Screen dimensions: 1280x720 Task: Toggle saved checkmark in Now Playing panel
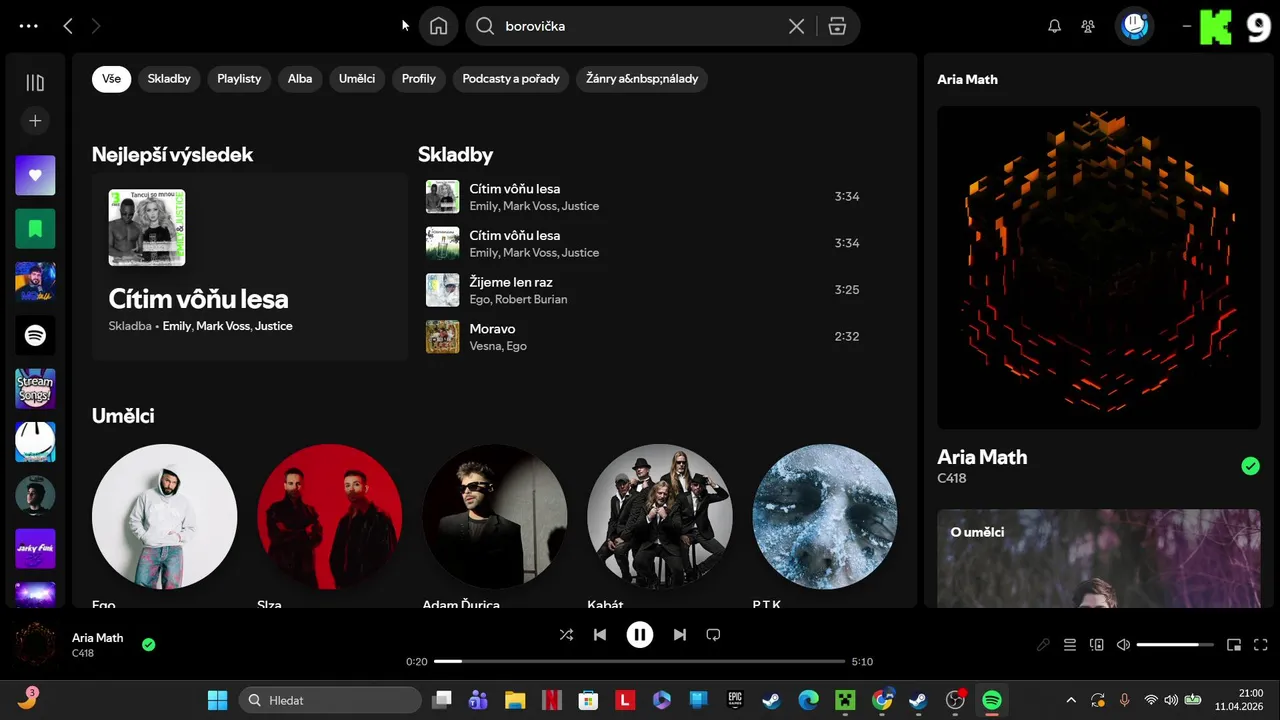coord(1250,466)
